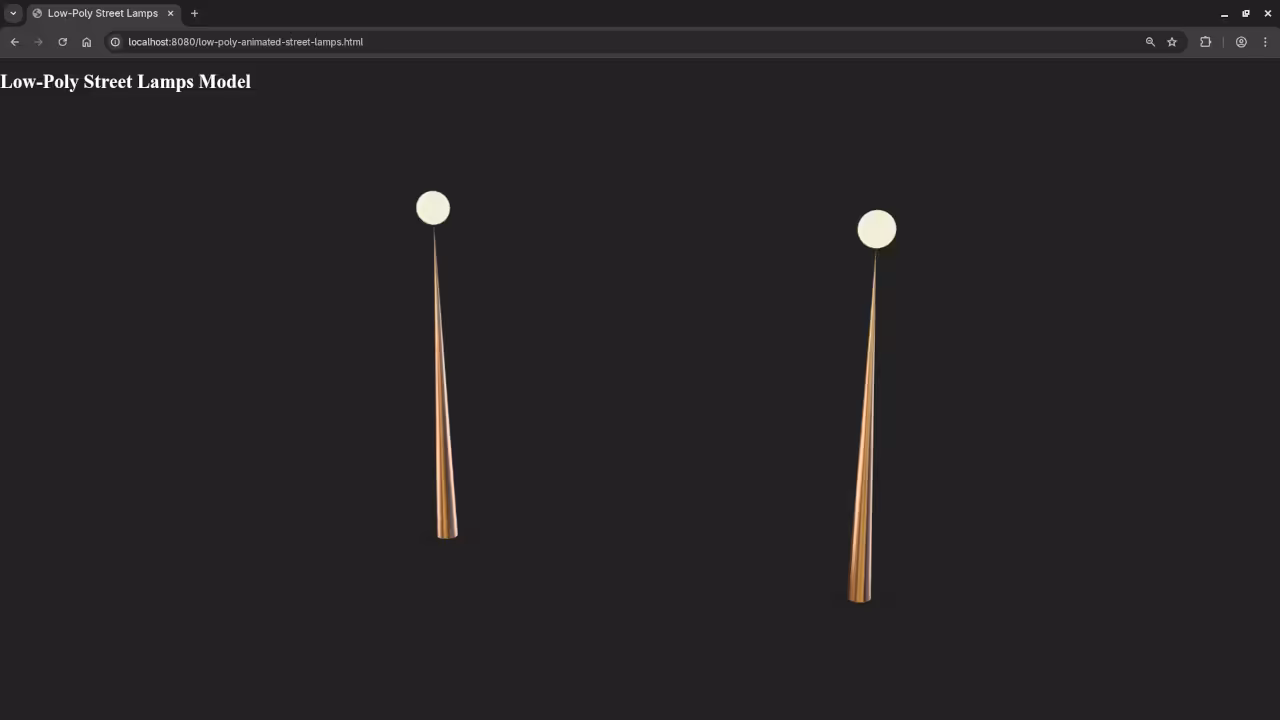1280x720 pixels.
Task: View site information via the info icon
Action: pyautogui.click(x=115, y=42)
